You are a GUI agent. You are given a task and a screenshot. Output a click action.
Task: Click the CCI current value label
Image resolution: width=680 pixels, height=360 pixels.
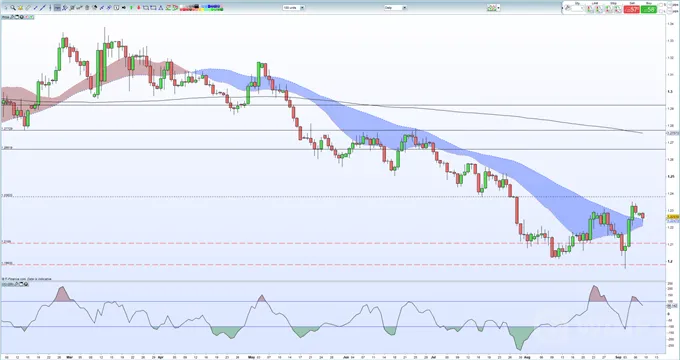point(673,306)
